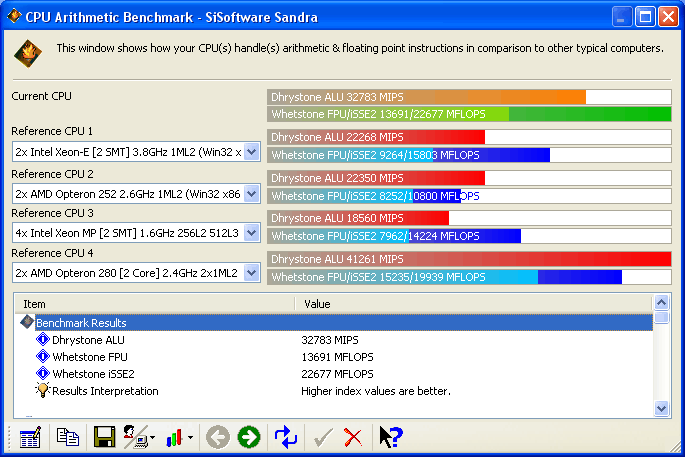Click the Item column header
This screenshot has width=685, height=457.
tap(155, 304)
